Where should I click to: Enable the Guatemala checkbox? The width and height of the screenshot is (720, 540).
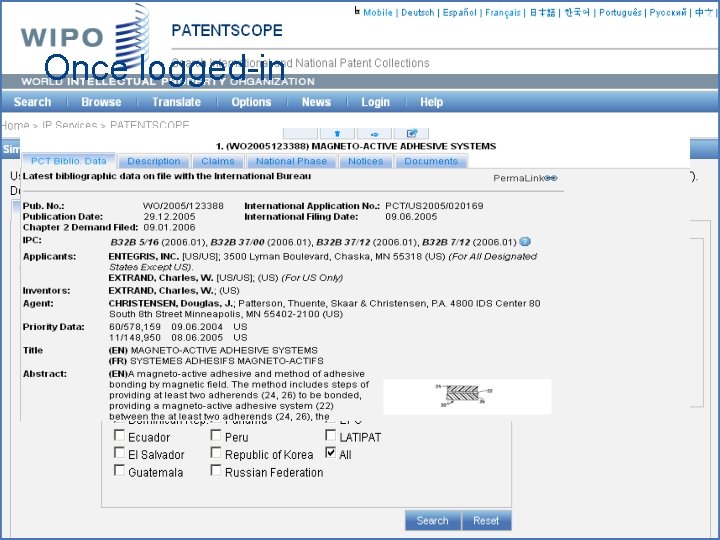click(x=119, y=470)
